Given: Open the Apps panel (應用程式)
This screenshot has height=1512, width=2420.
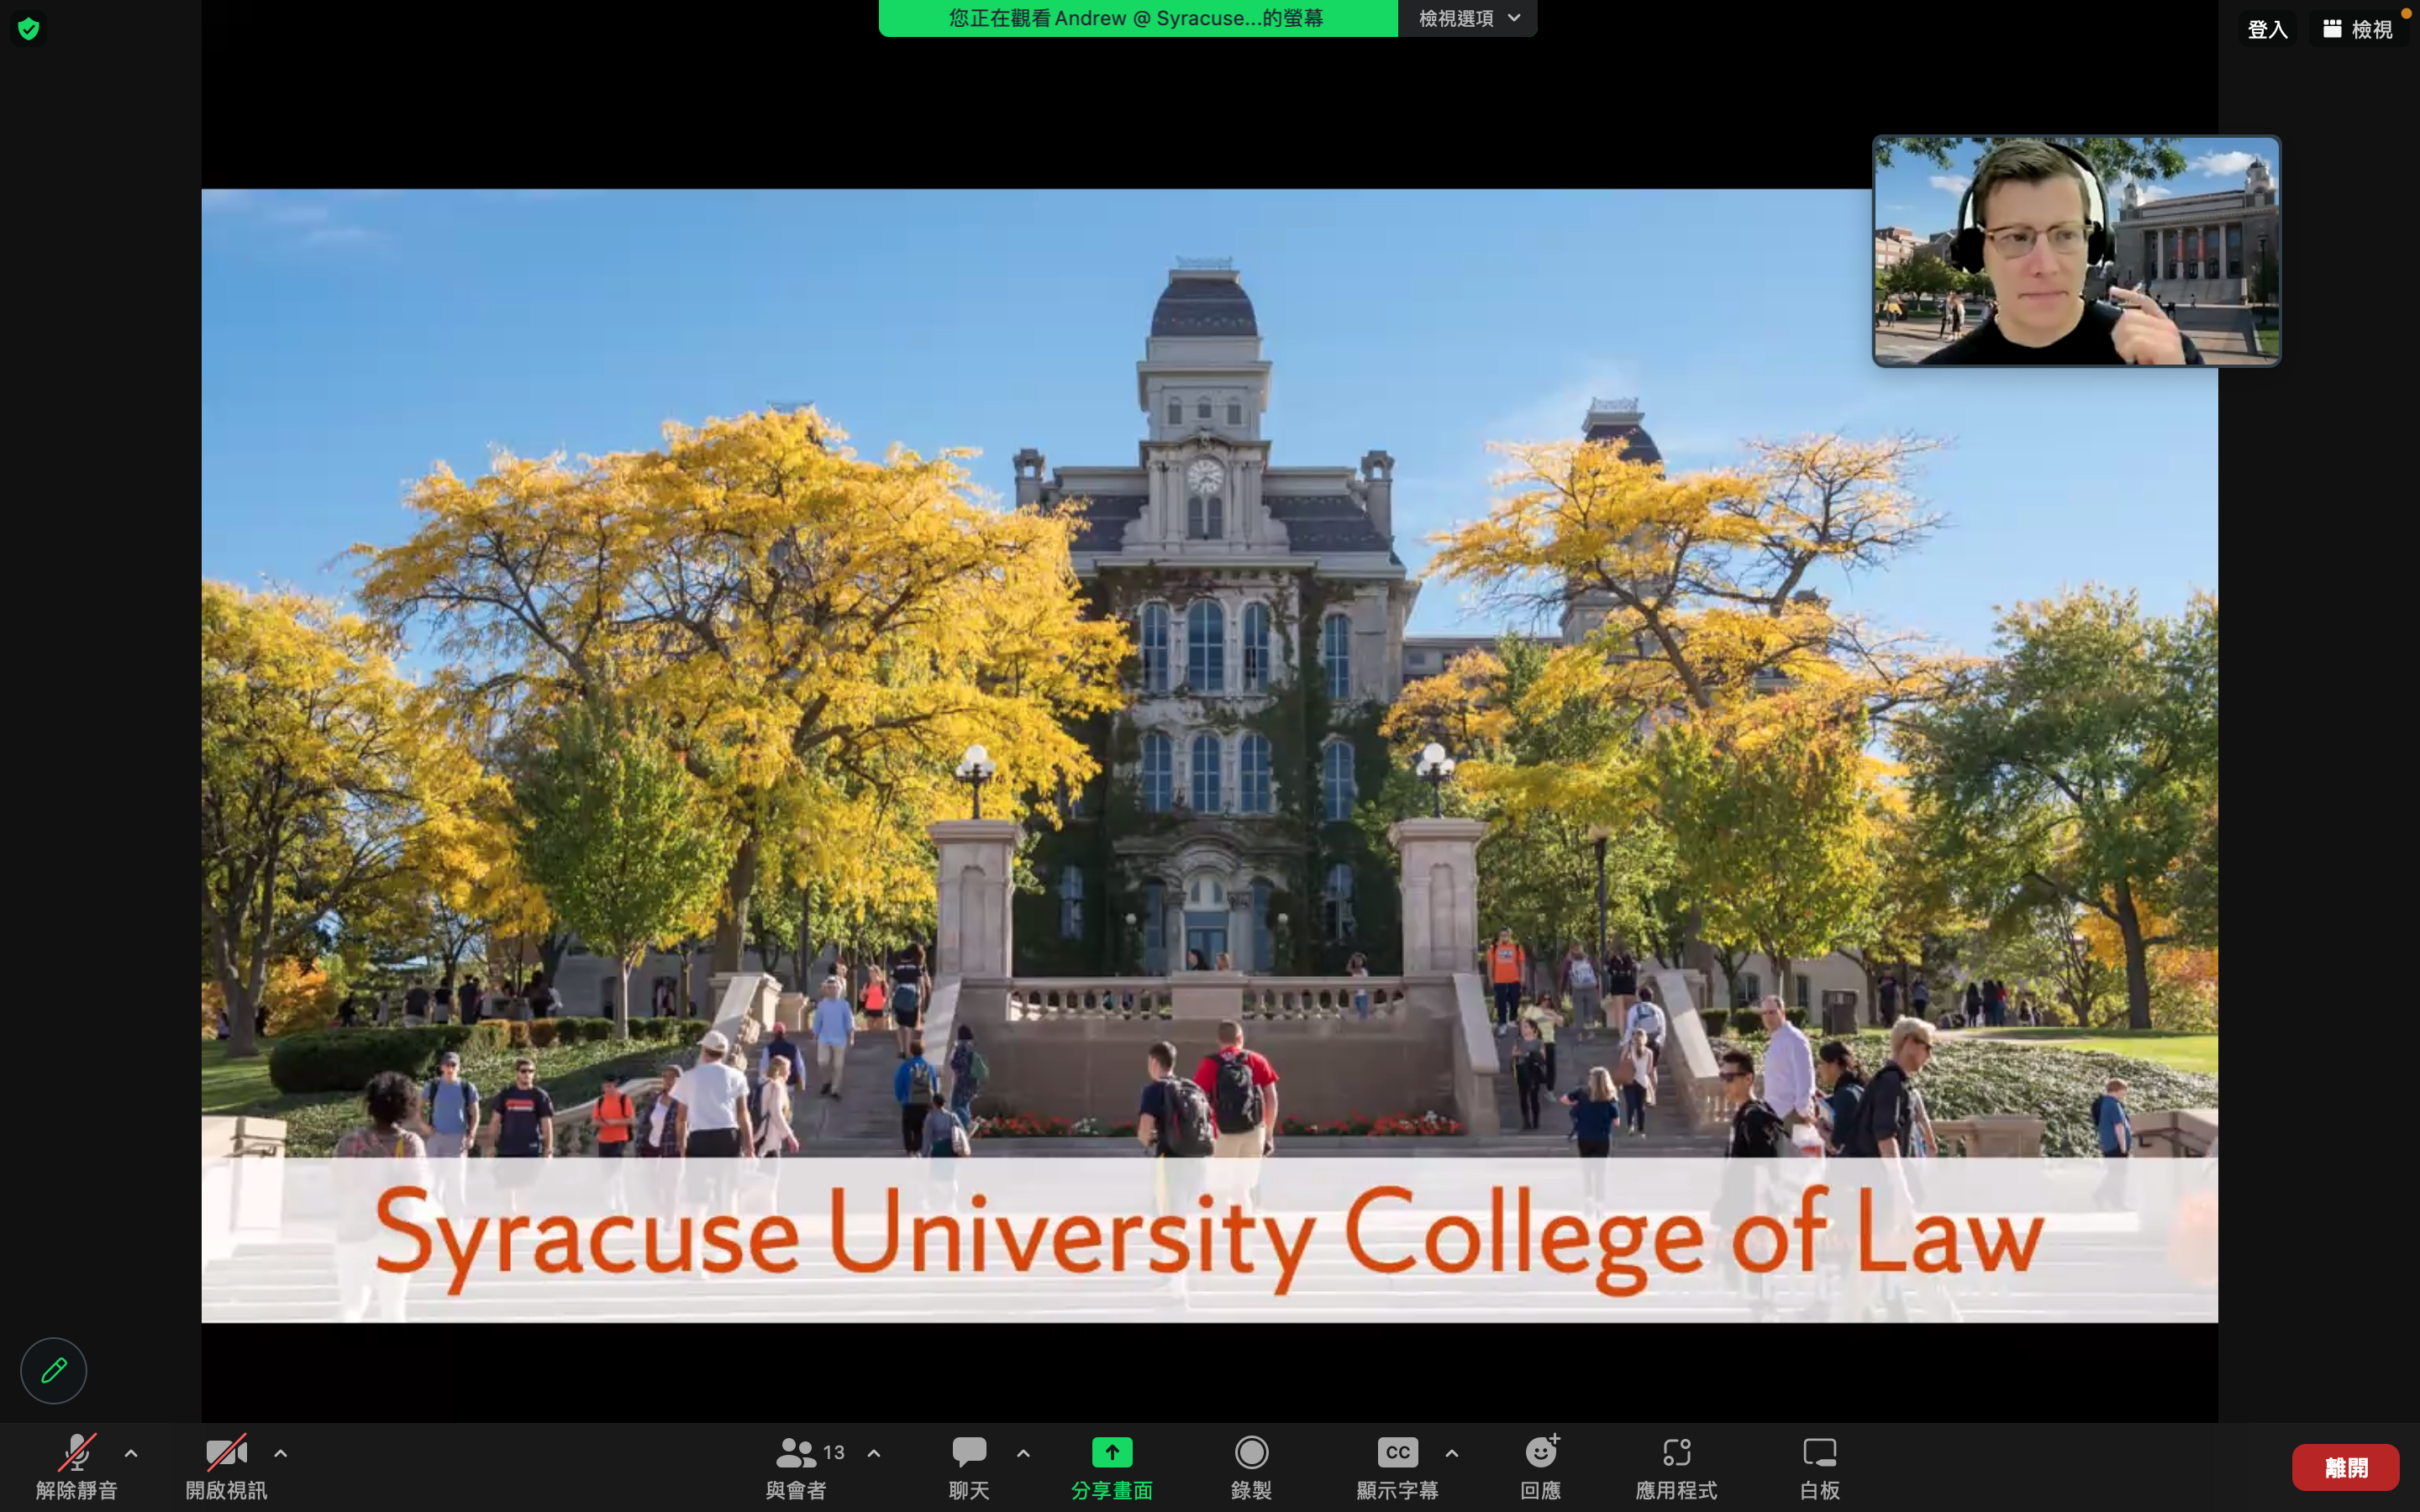Looking at the screenshot, I should (1677, 1466).
